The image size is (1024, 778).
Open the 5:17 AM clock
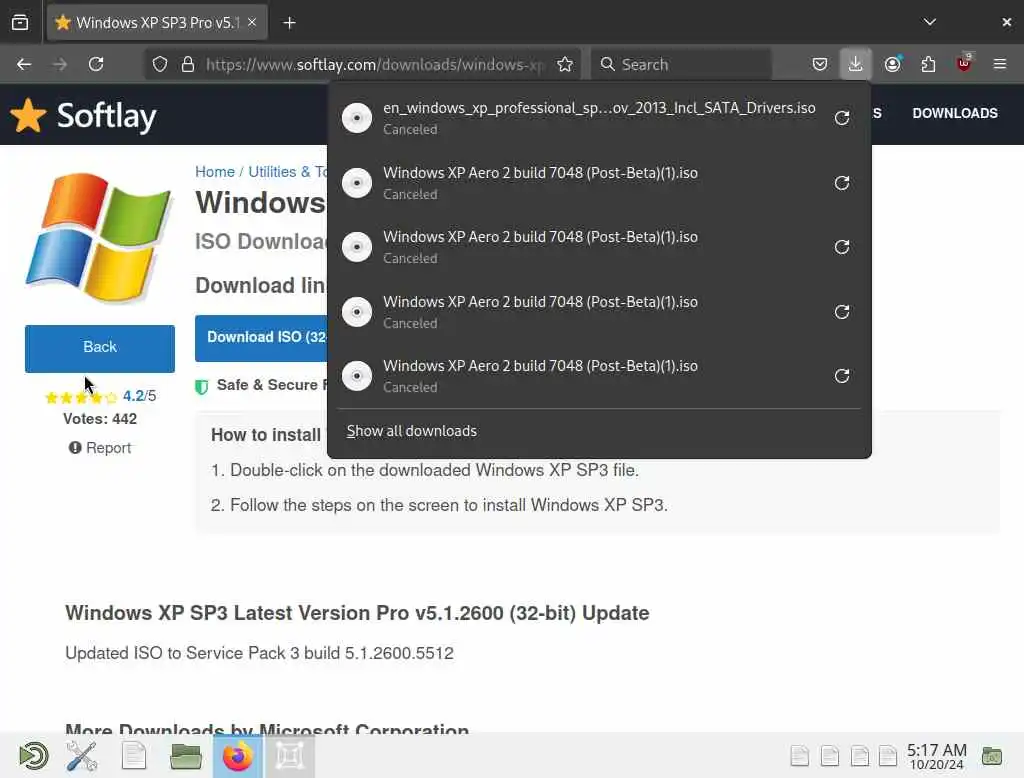click(936, 756)
